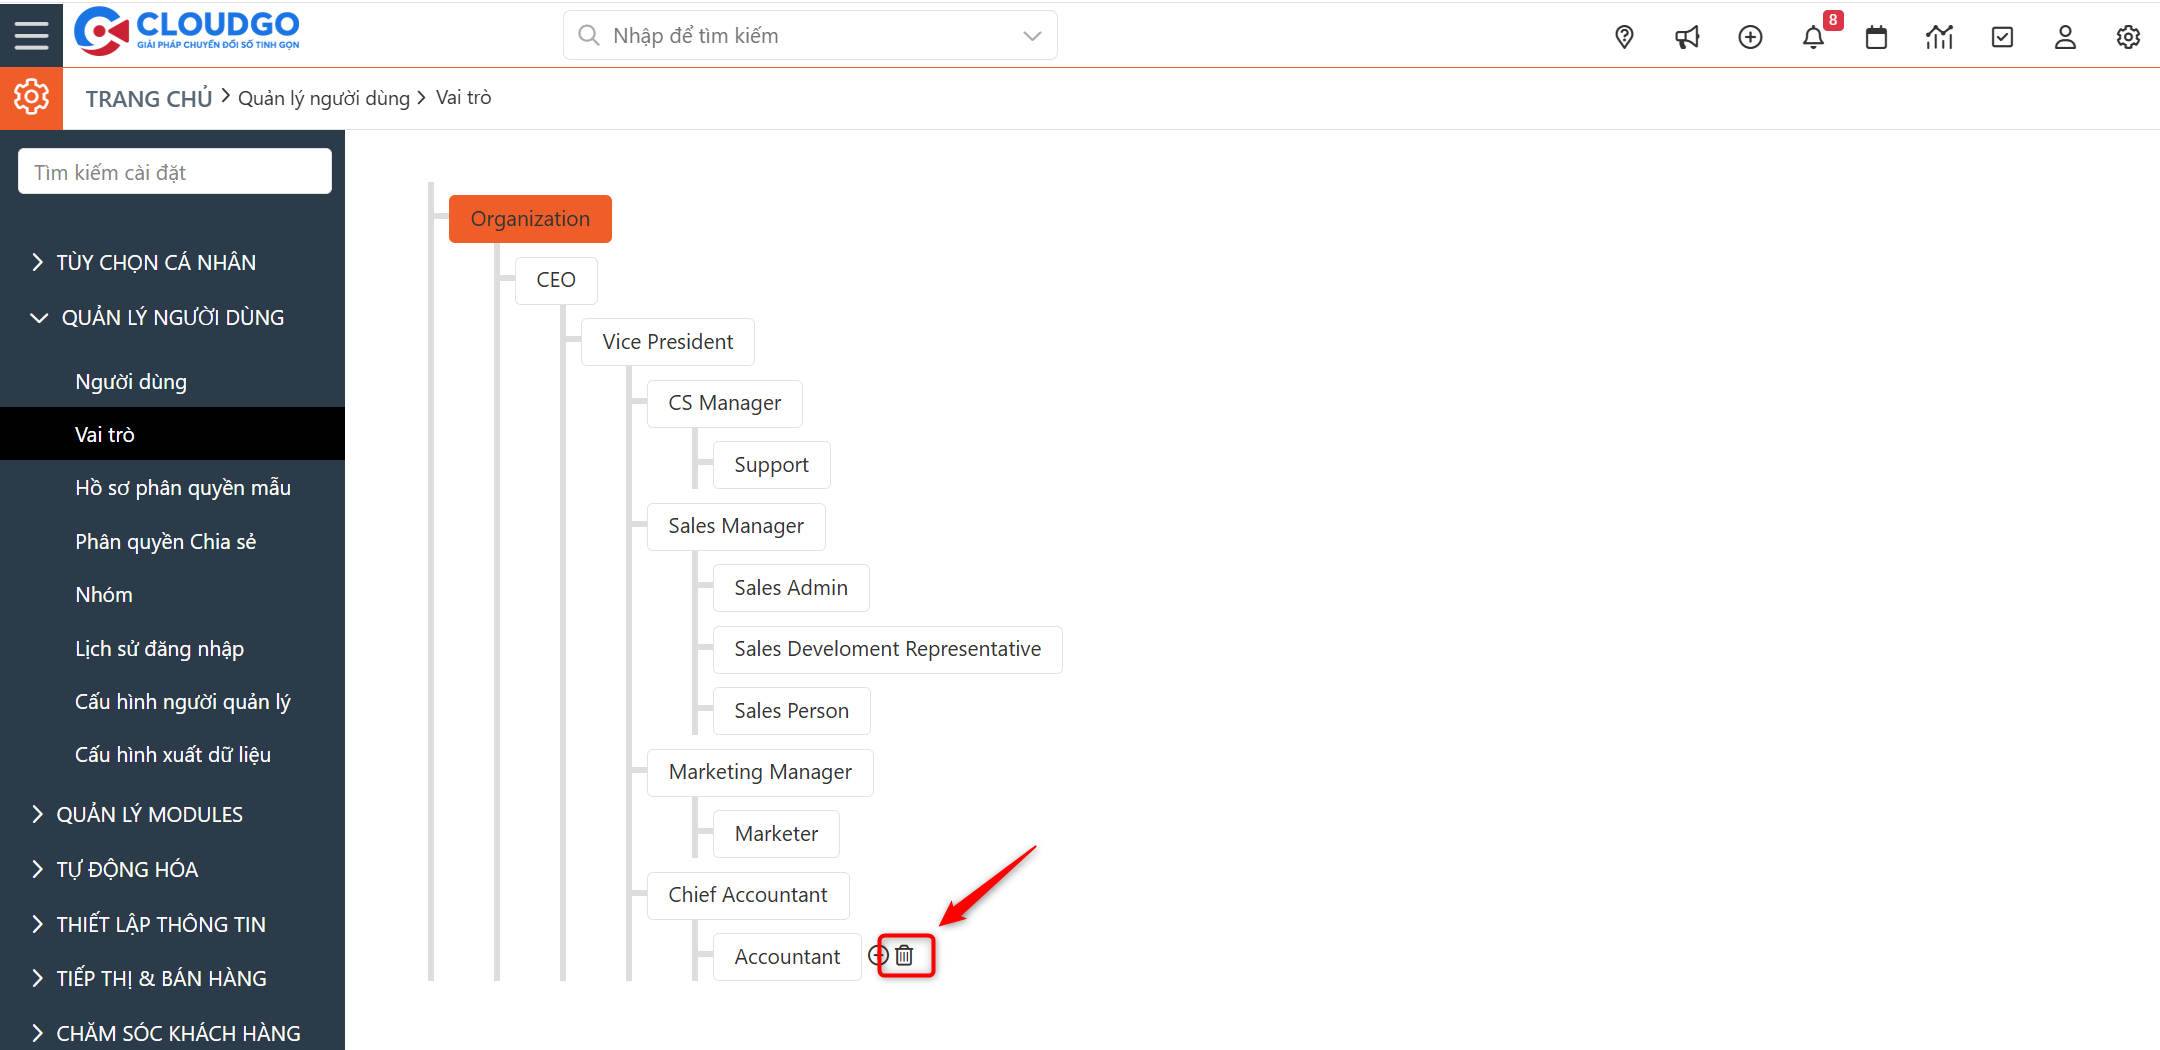2160x1050 pixels.
Task: Open the Người dùng menu item
Action: 130,381
